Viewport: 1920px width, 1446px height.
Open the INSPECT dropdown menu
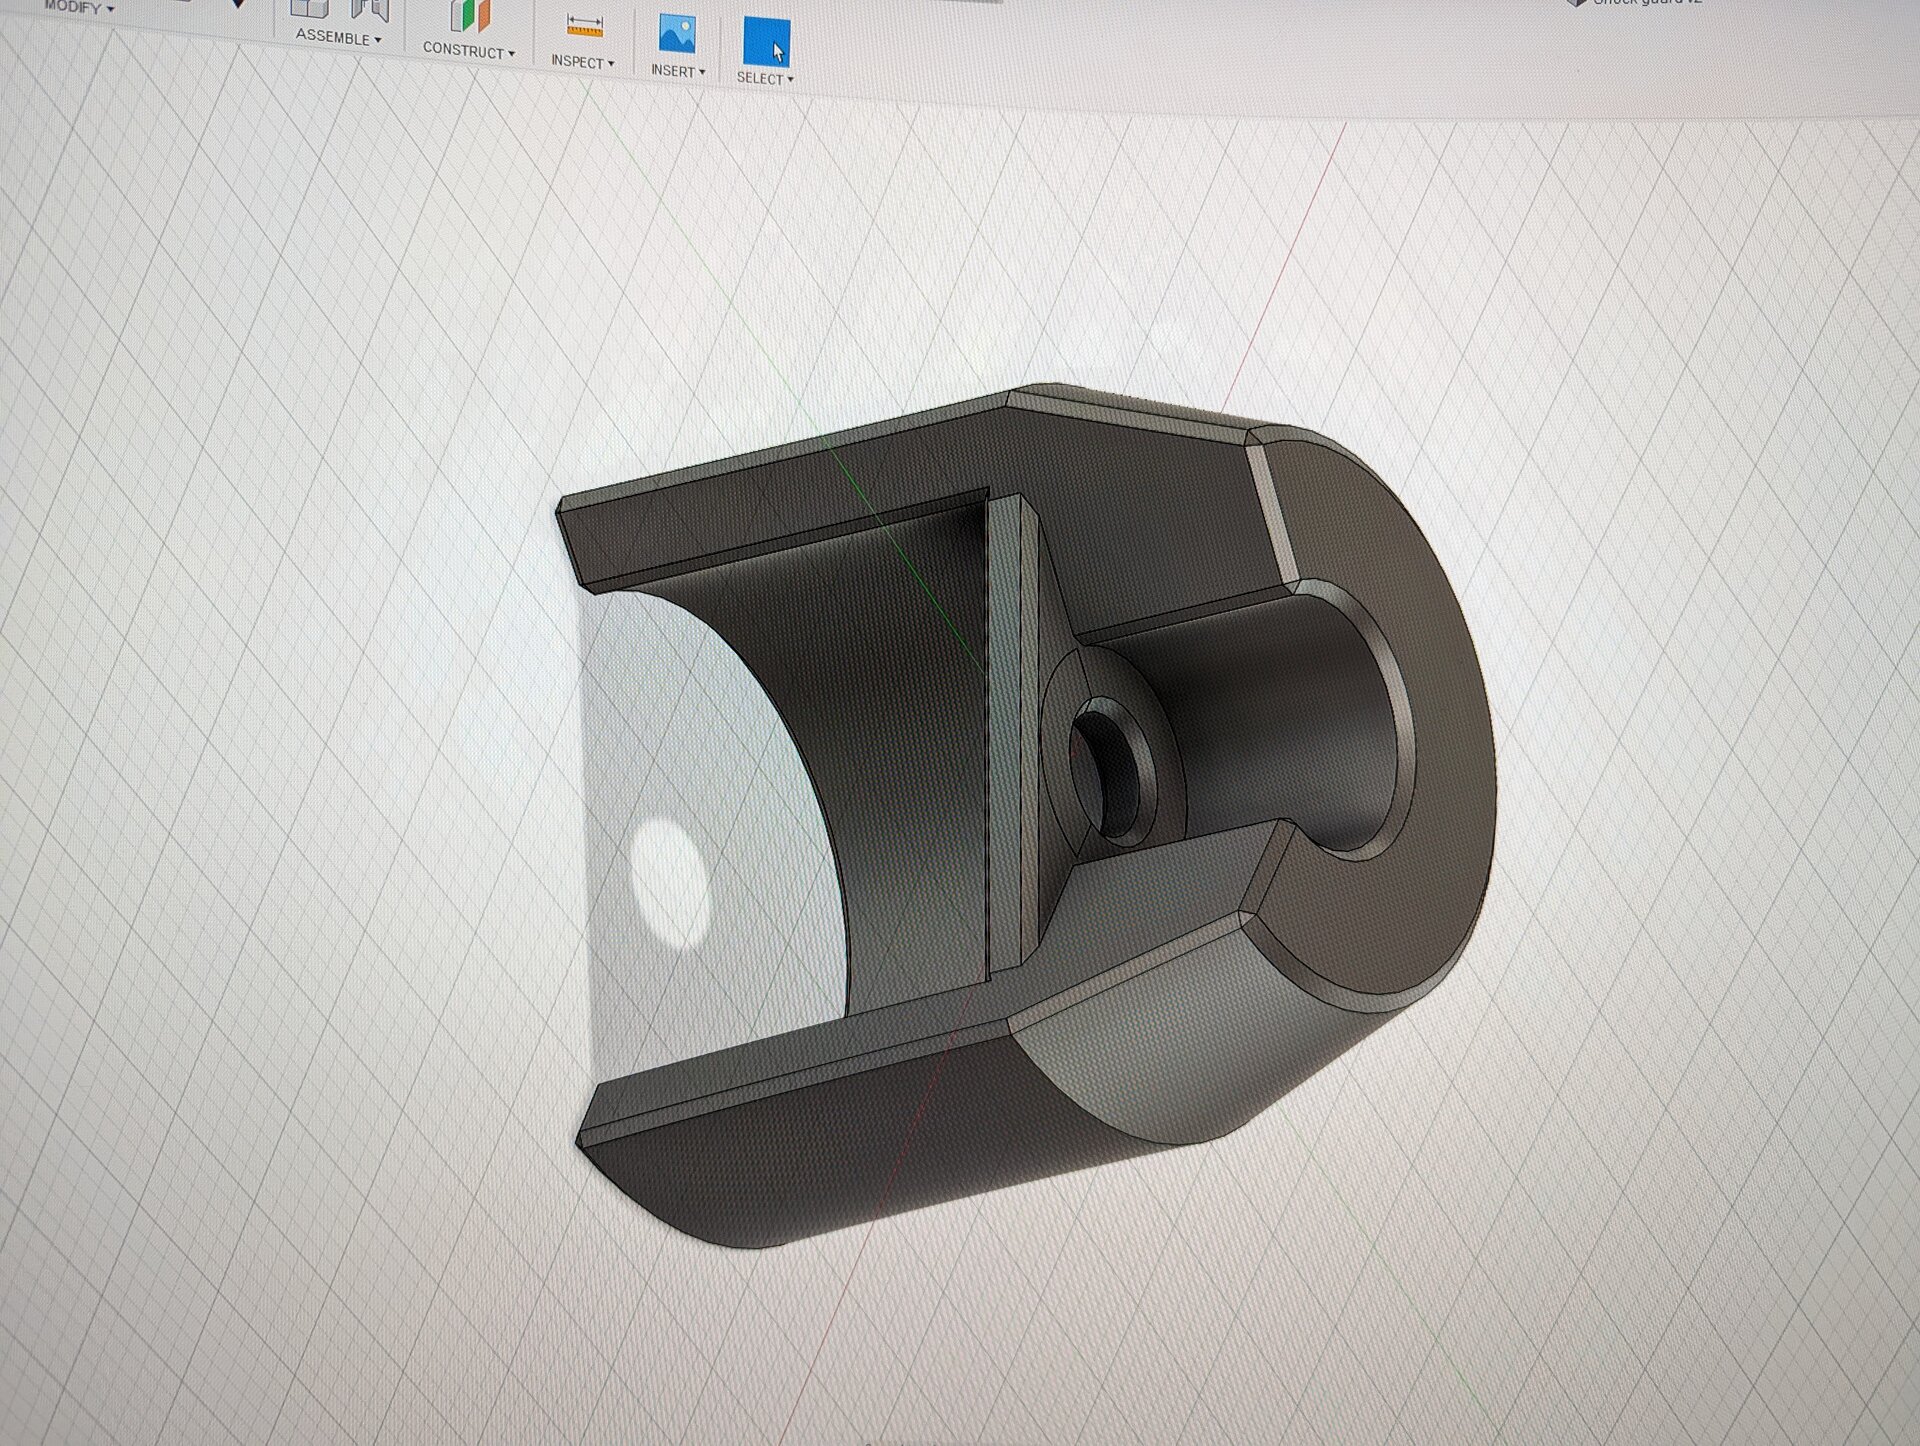[582, 61]
